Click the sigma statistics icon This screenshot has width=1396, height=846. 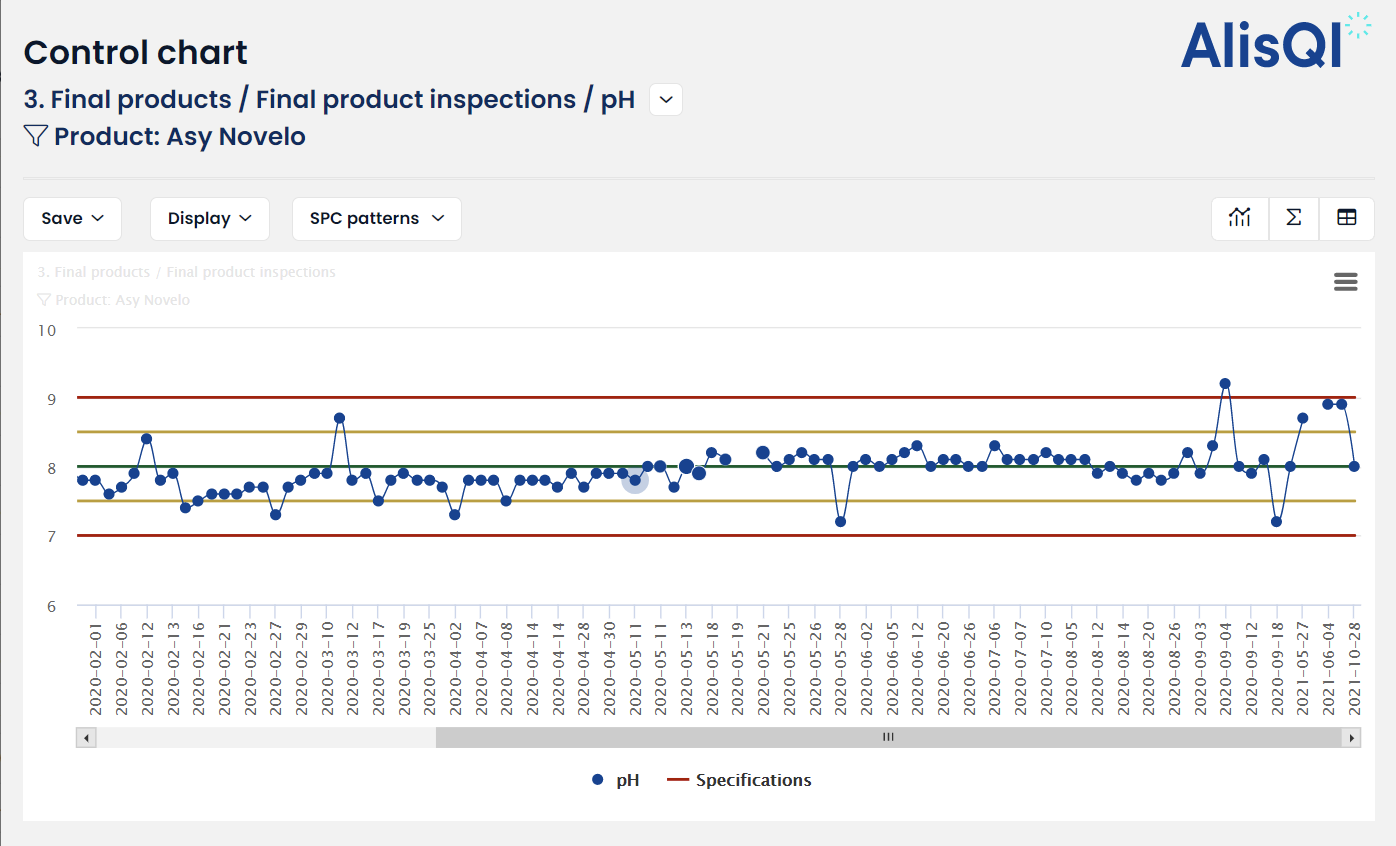tap(1293, 218)
